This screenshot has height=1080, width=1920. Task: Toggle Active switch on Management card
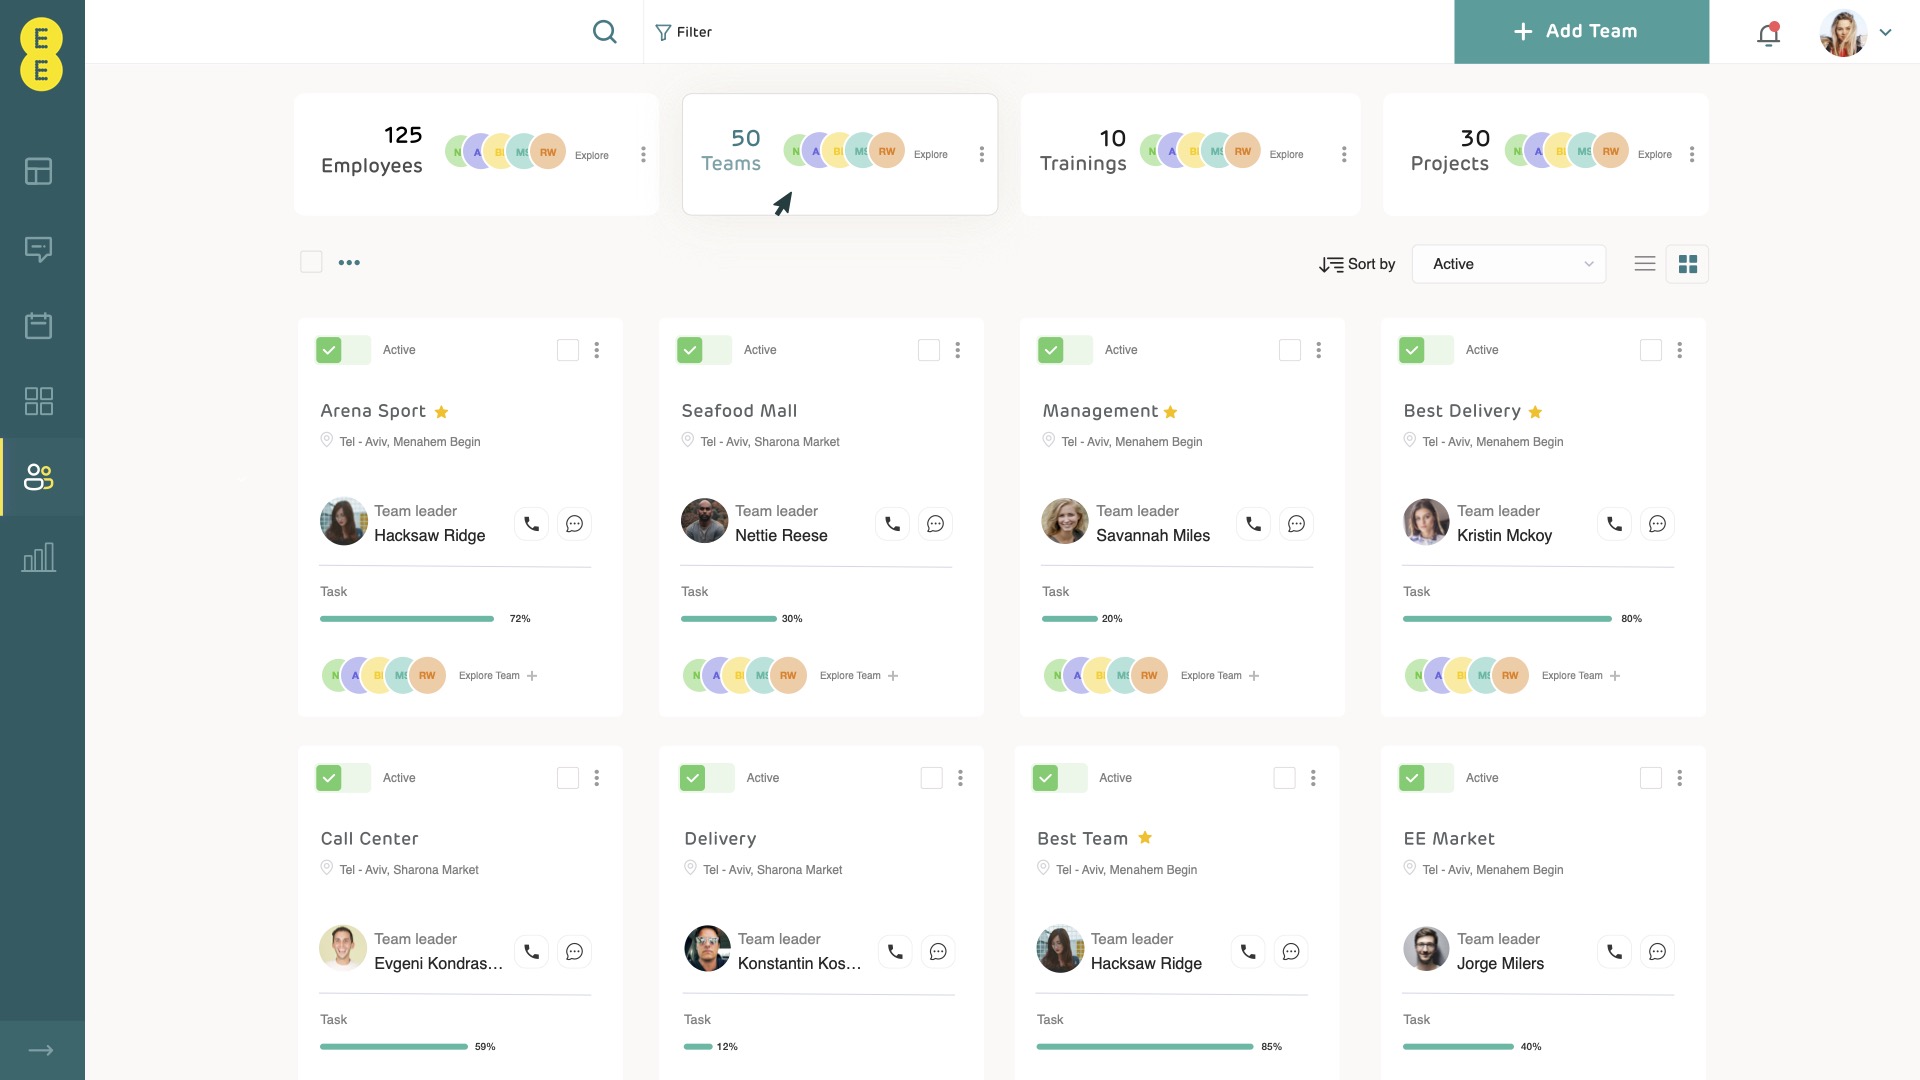1065,350
